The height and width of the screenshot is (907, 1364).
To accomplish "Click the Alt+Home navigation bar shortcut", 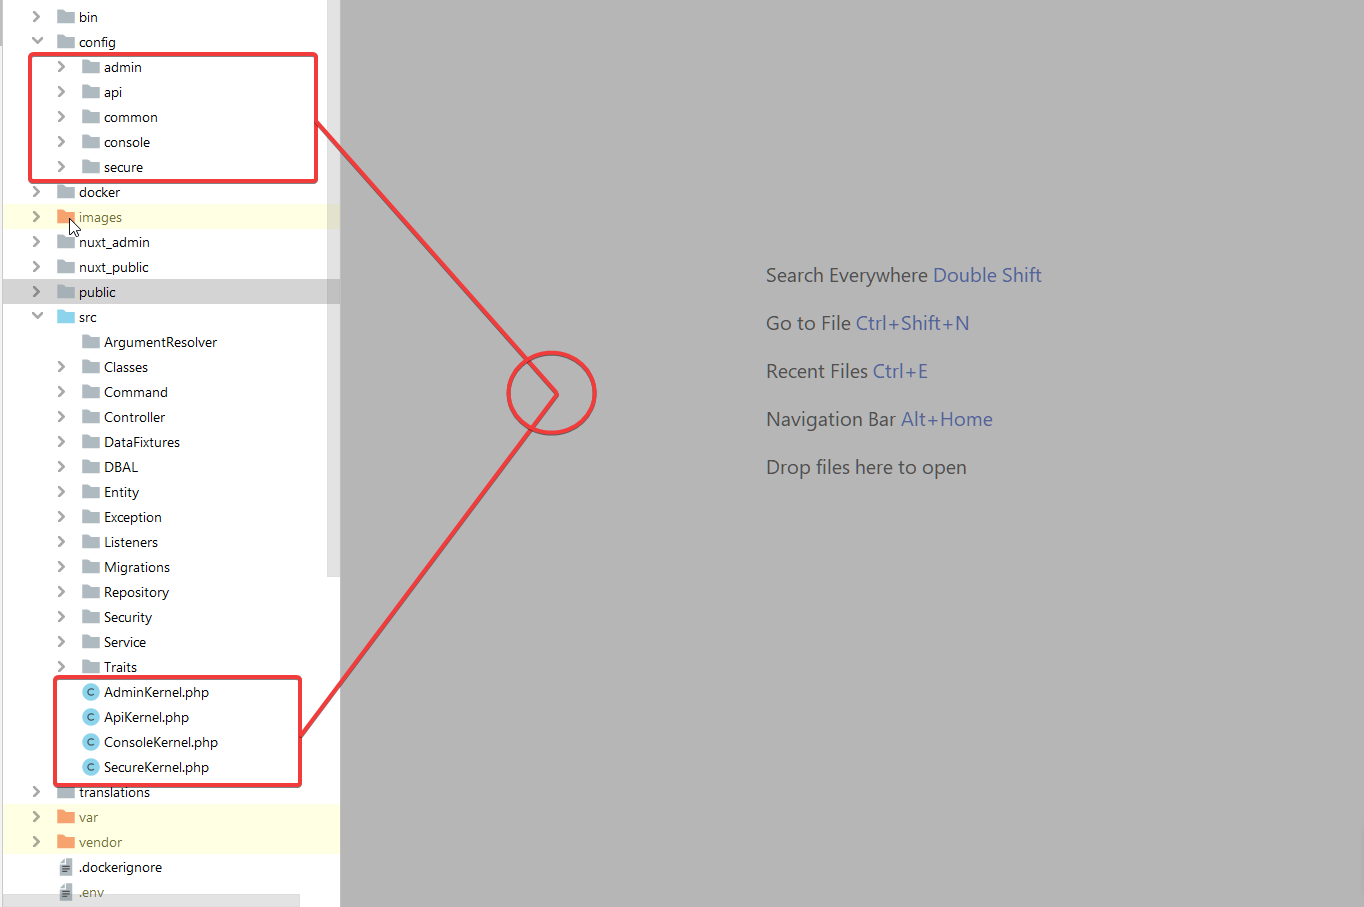I will (946, 419).
